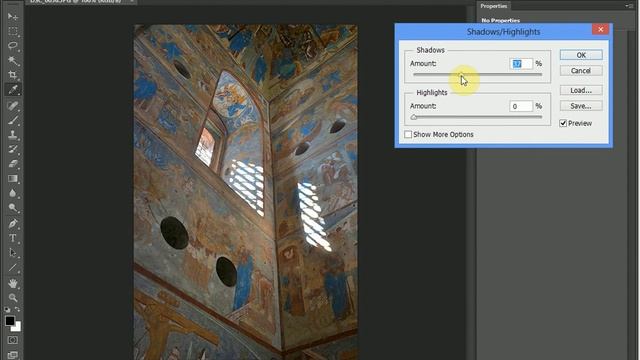Close the Shadows/Highlights dialog
640x360 pixels.
click(x=600, y=29)
